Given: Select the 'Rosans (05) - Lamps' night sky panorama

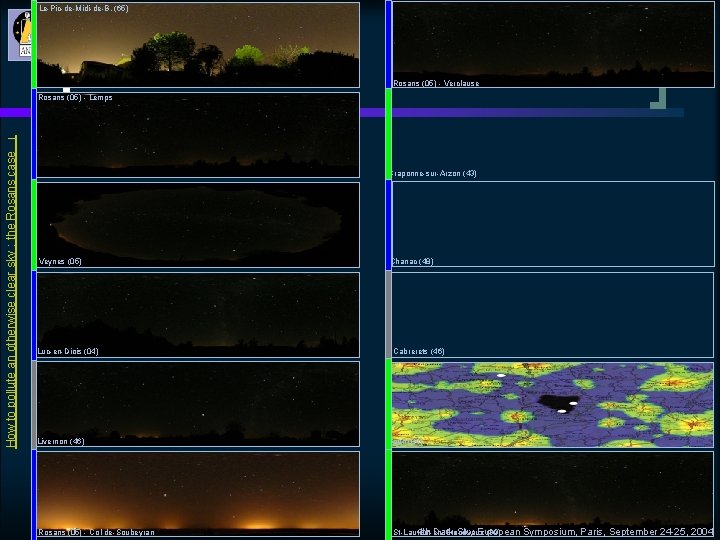Looking at the screenshot, I should pyautogui.click(x=198, y=135).
